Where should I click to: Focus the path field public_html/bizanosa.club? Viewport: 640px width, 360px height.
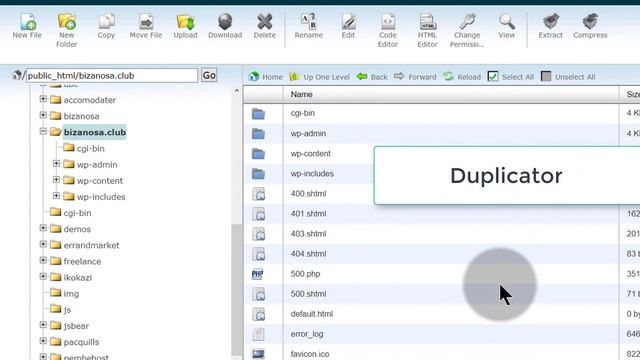(112, 76)
